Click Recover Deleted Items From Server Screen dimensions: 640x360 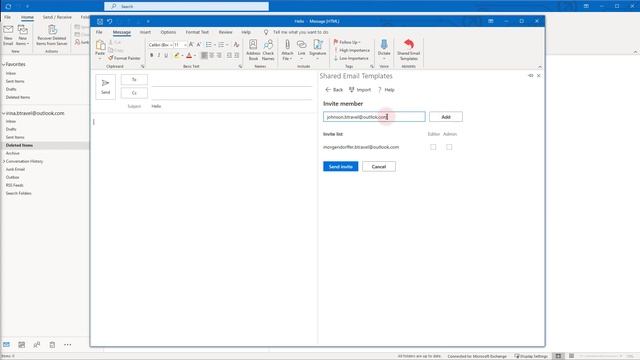[x=52, y=35]
